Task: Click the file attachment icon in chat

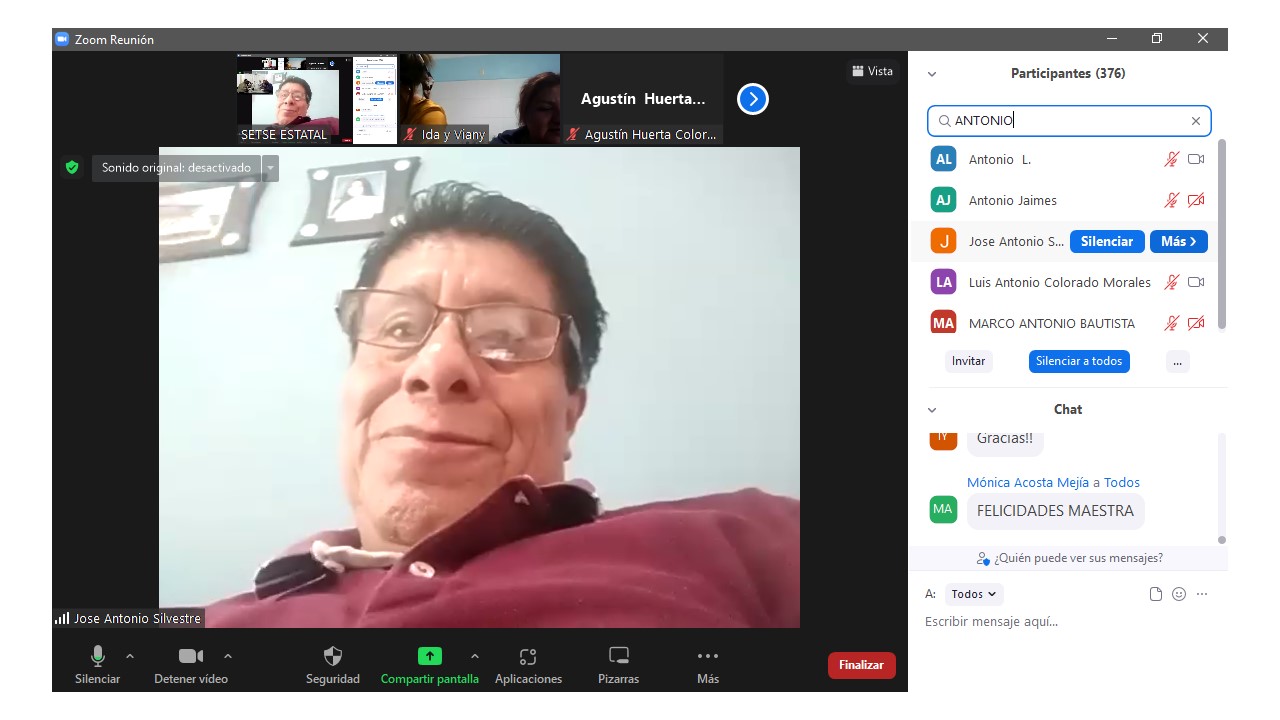Action: [x=1156, y=594]
